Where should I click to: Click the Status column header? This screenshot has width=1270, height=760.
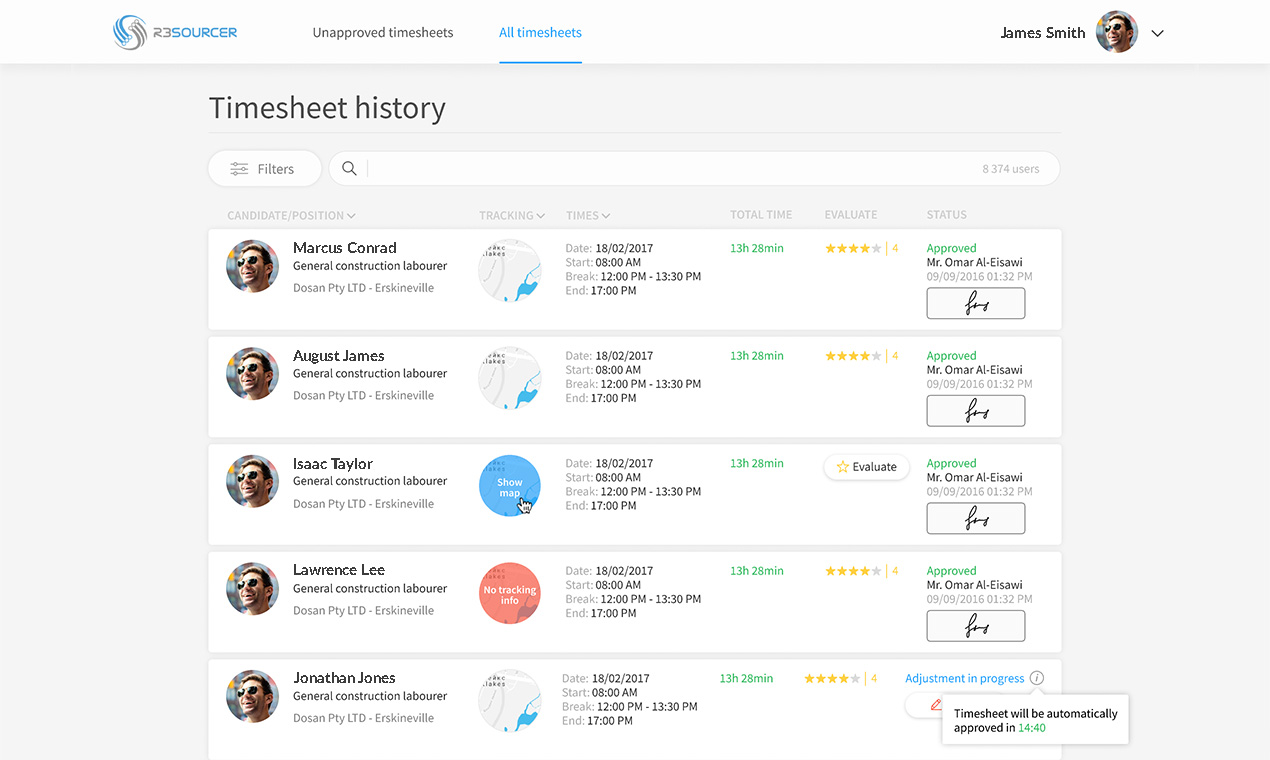click(x=947, y=215)
